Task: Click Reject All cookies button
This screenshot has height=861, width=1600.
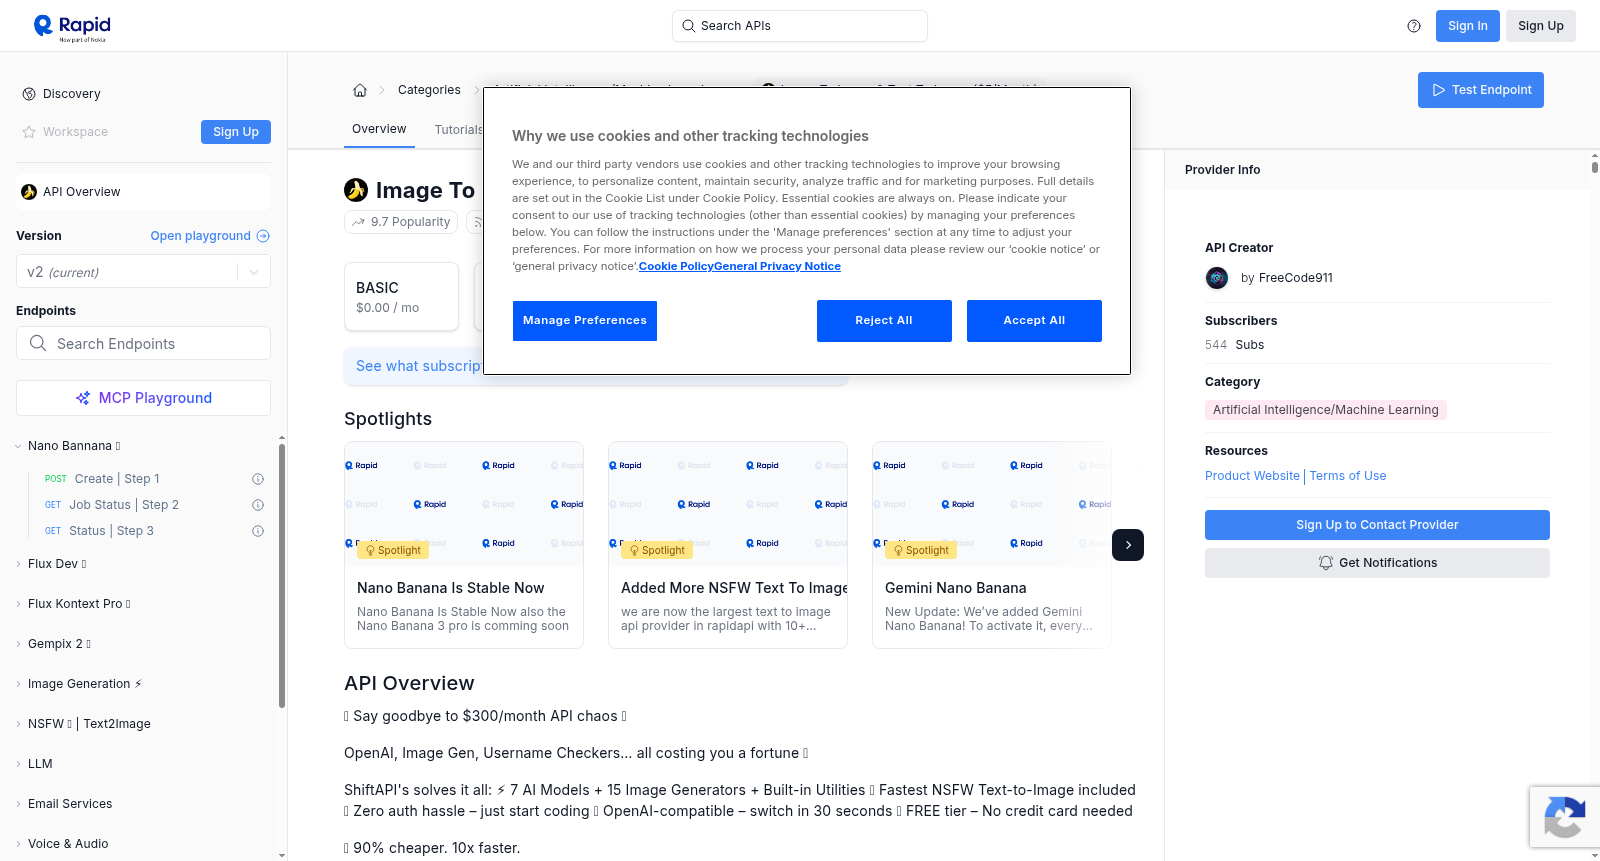Action: coord(884,321)
